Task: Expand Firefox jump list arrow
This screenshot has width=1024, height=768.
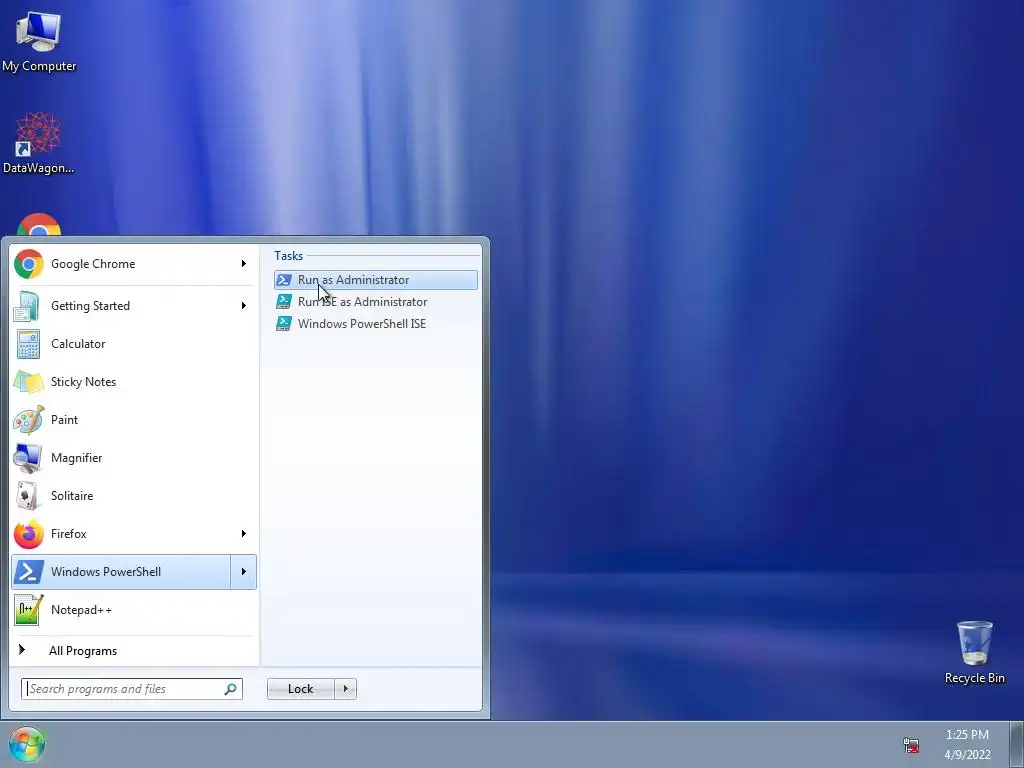Action: 244,534
